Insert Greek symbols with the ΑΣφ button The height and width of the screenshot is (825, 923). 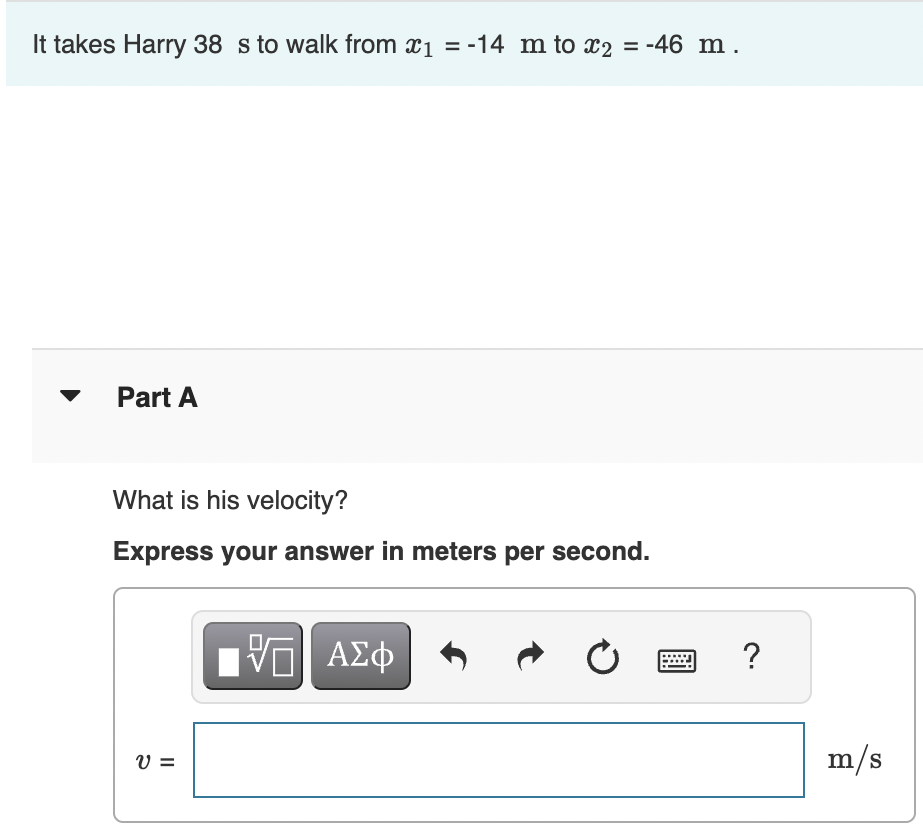[359, 655]
